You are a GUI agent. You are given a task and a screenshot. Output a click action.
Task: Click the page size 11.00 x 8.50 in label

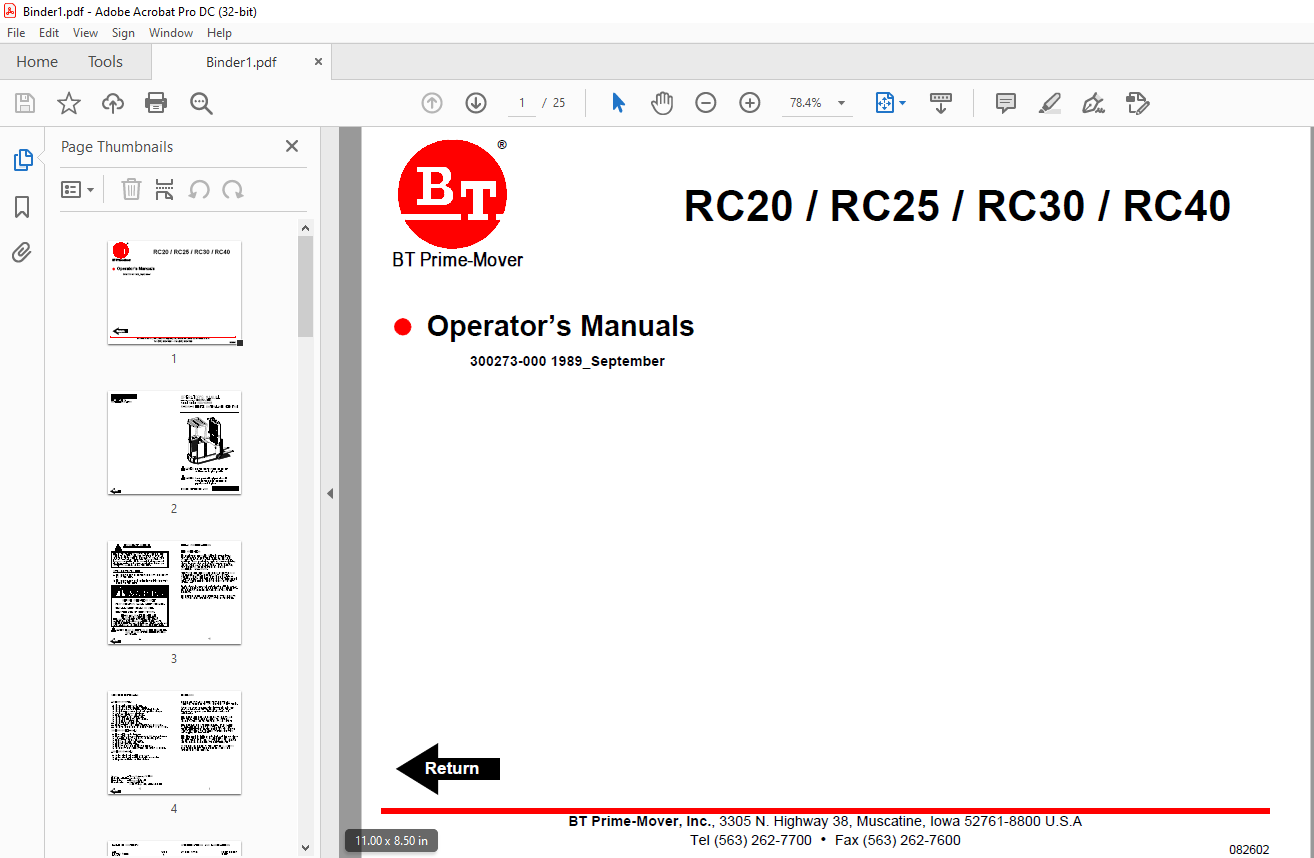pyautogui.click(x=391, y=841)
